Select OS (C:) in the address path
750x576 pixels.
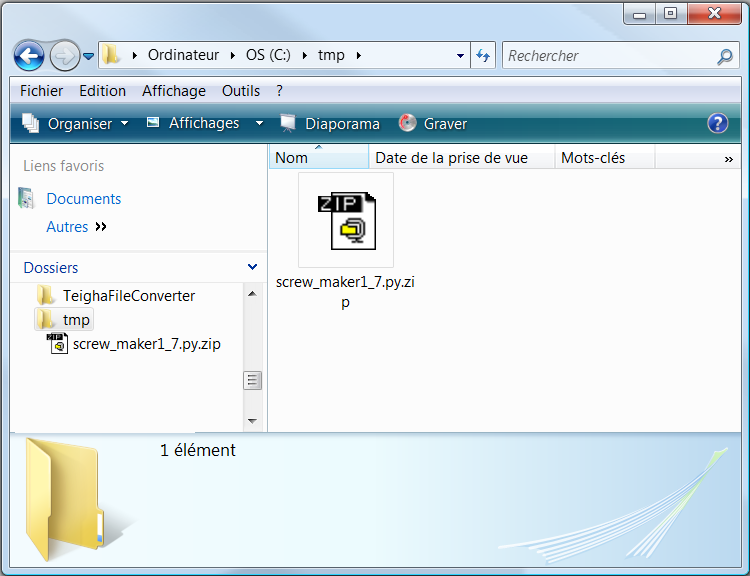pos(268,55)
